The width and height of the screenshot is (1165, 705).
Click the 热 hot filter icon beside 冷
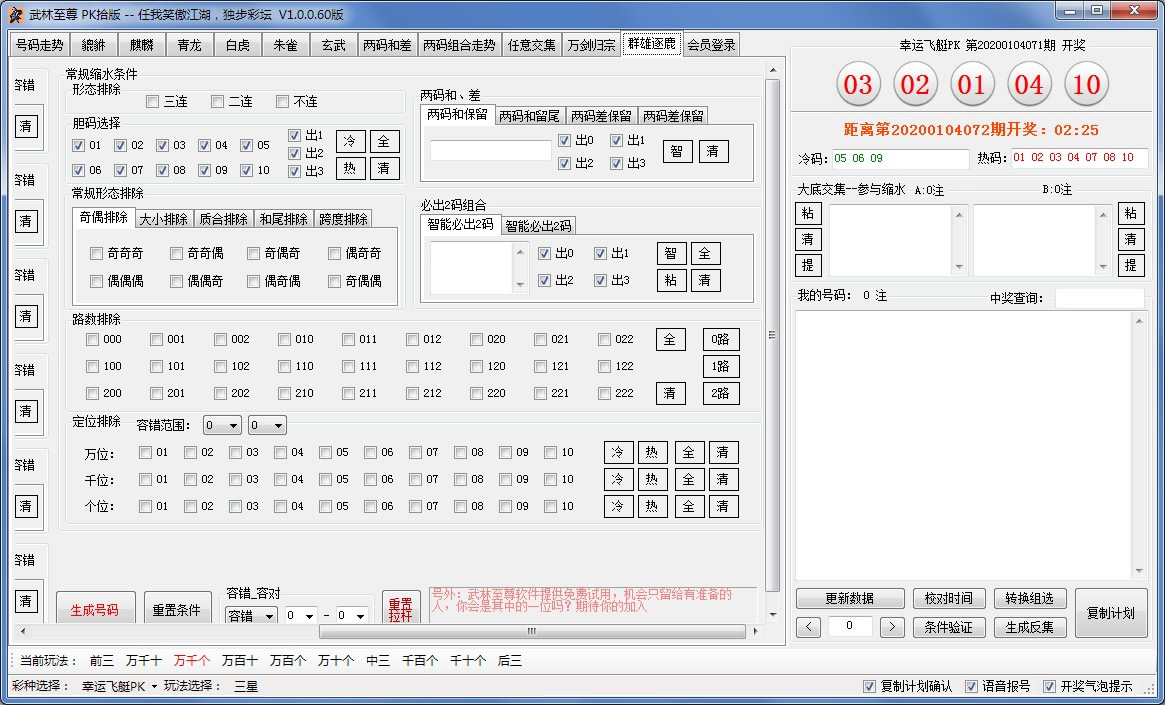[x=350, y=168]
